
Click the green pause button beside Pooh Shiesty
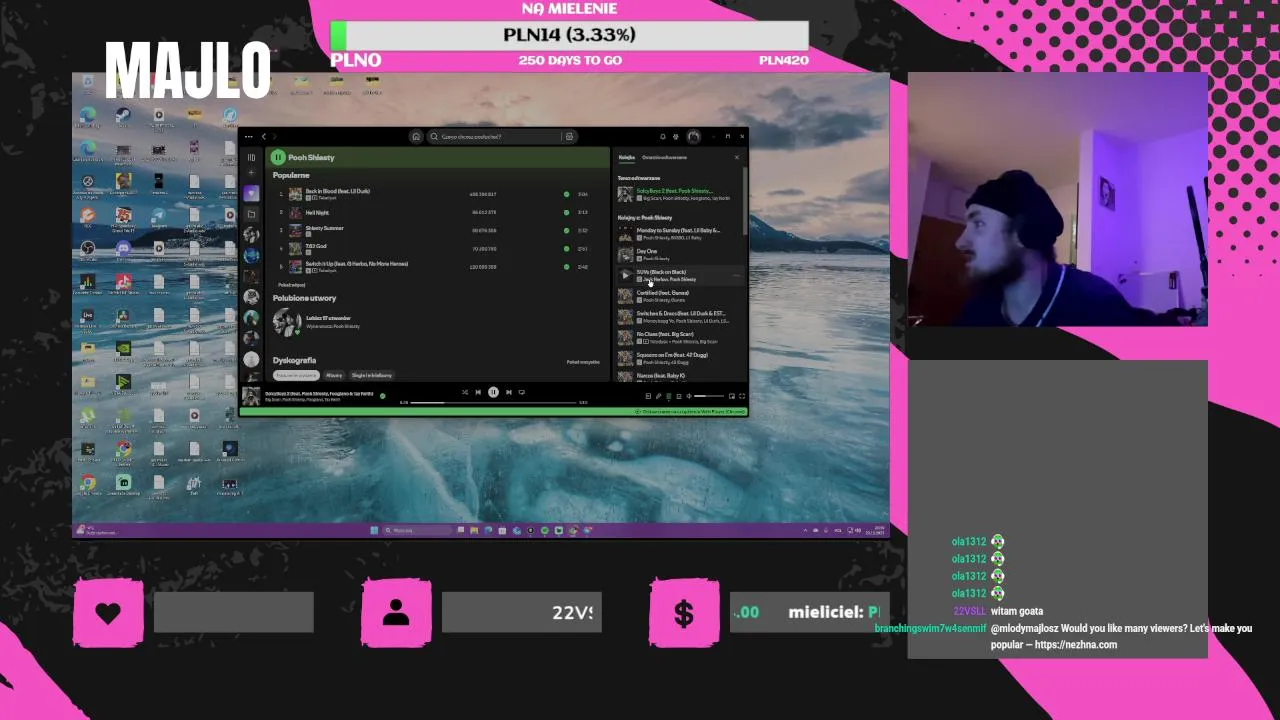coord(278,157)
